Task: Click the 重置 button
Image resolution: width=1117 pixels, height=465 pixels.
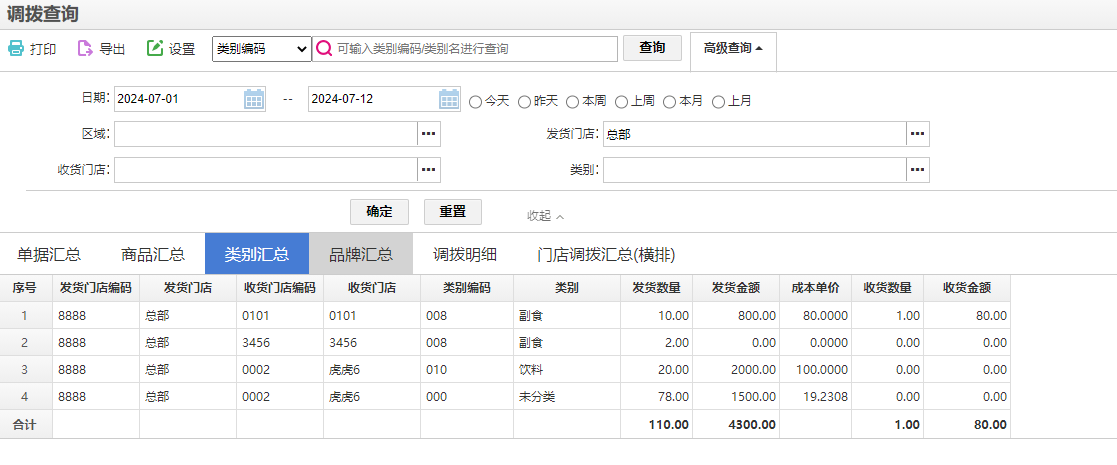Action: (x=452, y=211)
